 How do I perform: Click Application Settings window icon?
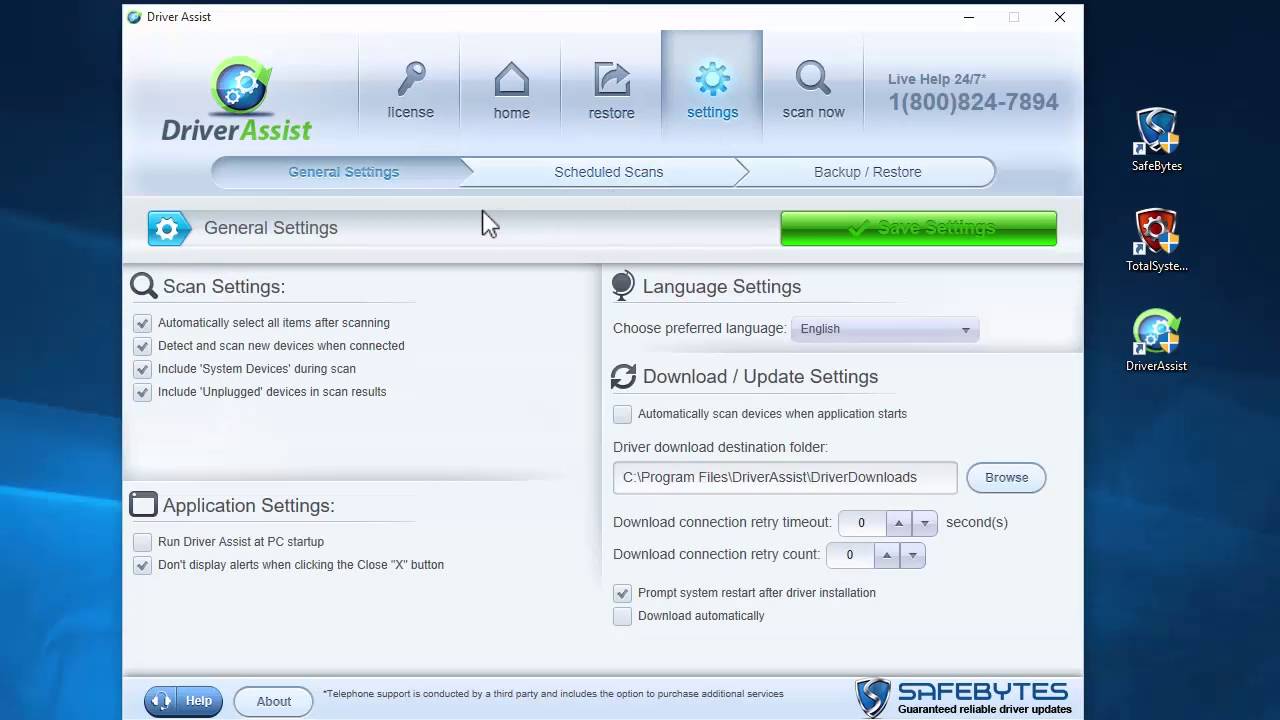144,505
